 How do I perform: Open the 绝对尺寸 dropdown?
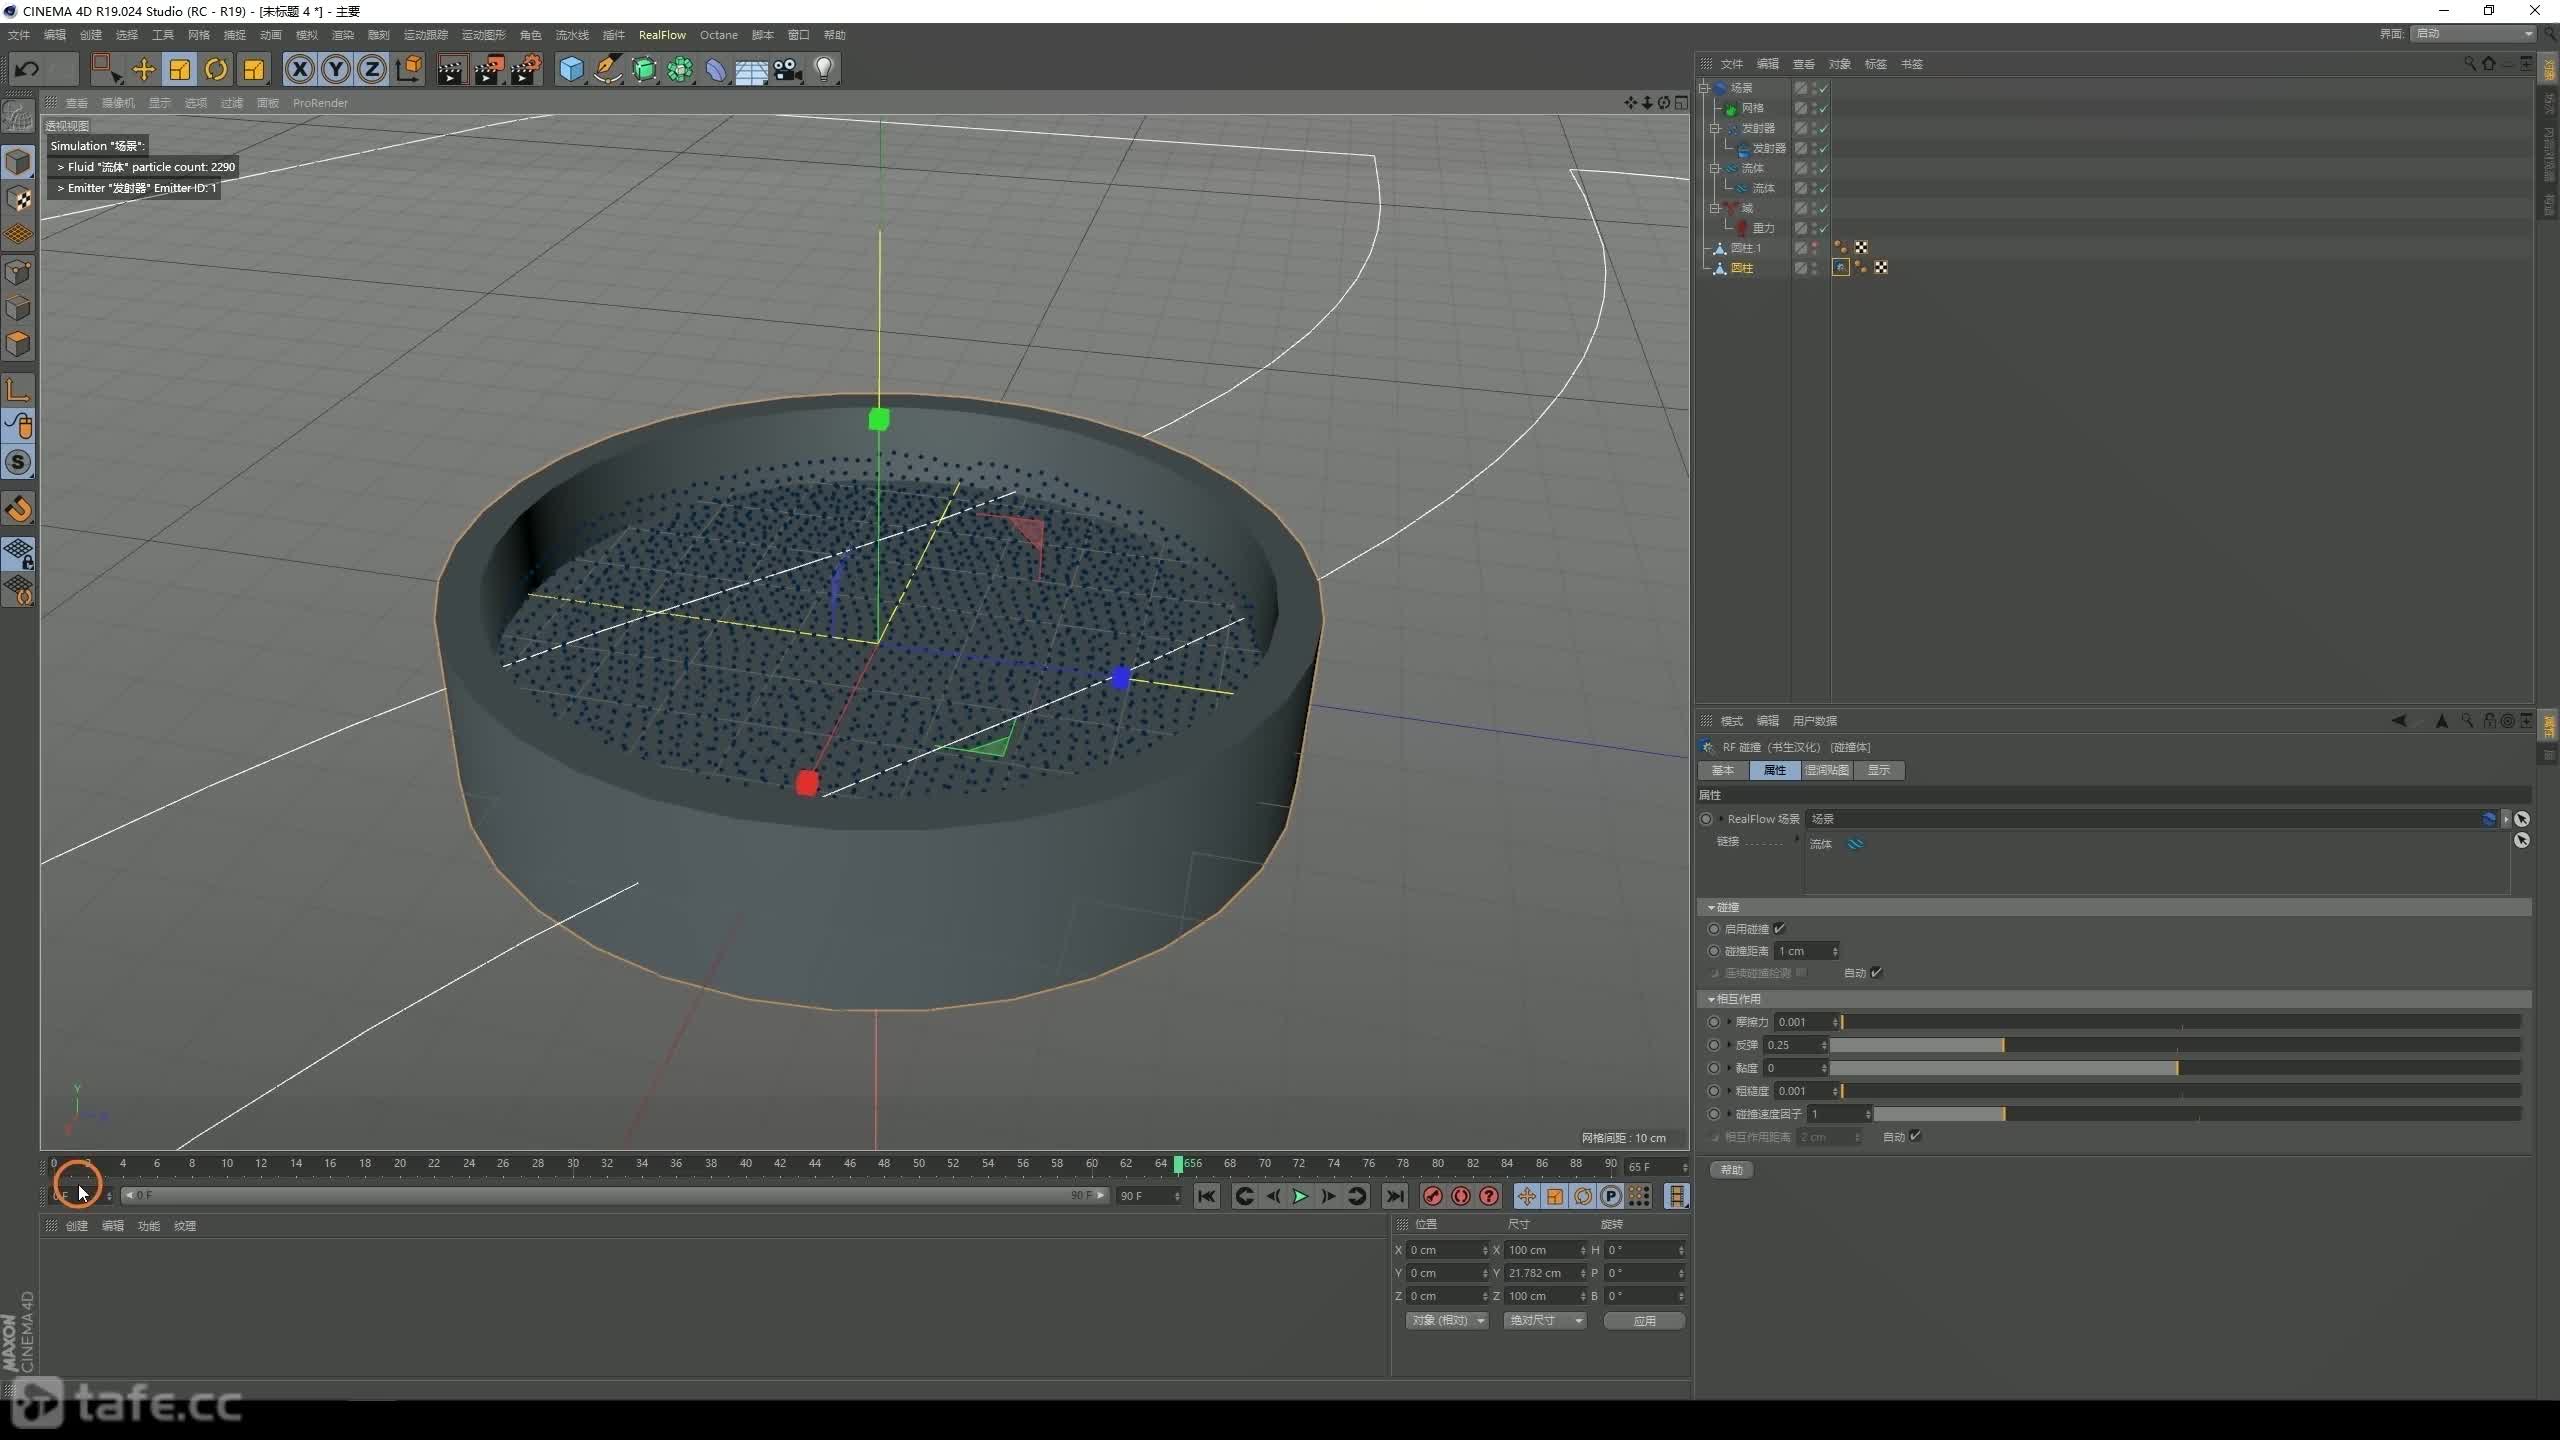click(1544, 1320)
